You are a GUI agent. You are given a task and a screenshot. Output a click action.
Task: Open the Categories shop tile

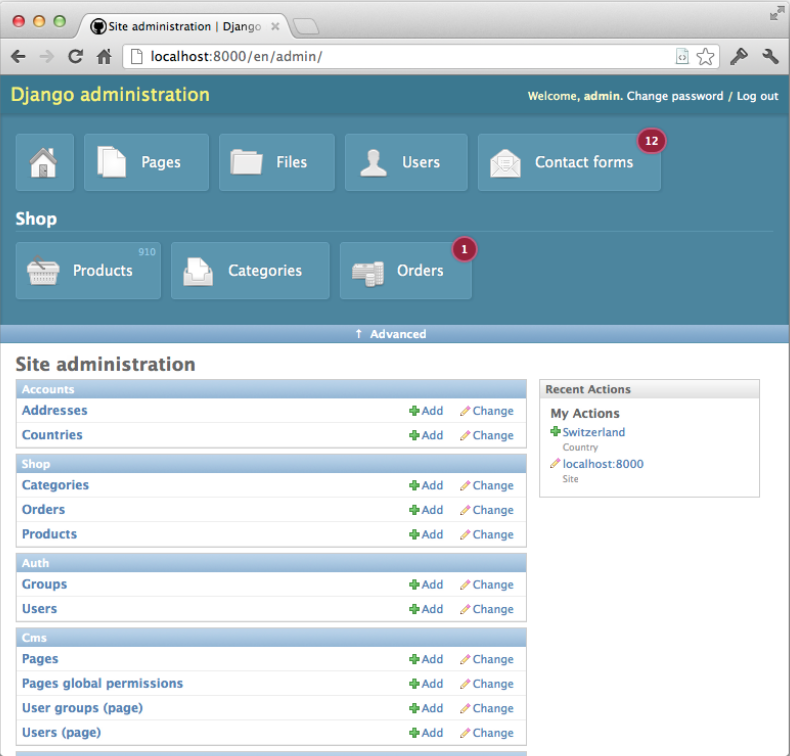click(x=250, y=270)
